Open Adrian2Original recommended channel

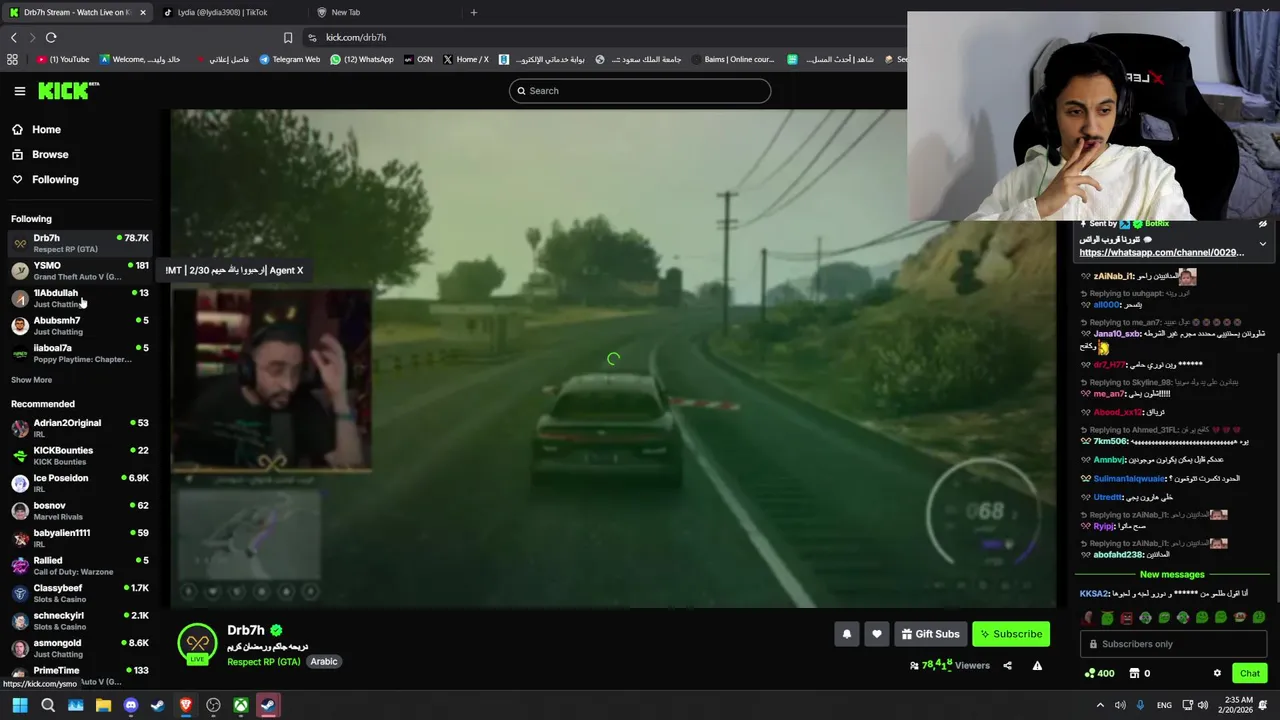point(80,428)
